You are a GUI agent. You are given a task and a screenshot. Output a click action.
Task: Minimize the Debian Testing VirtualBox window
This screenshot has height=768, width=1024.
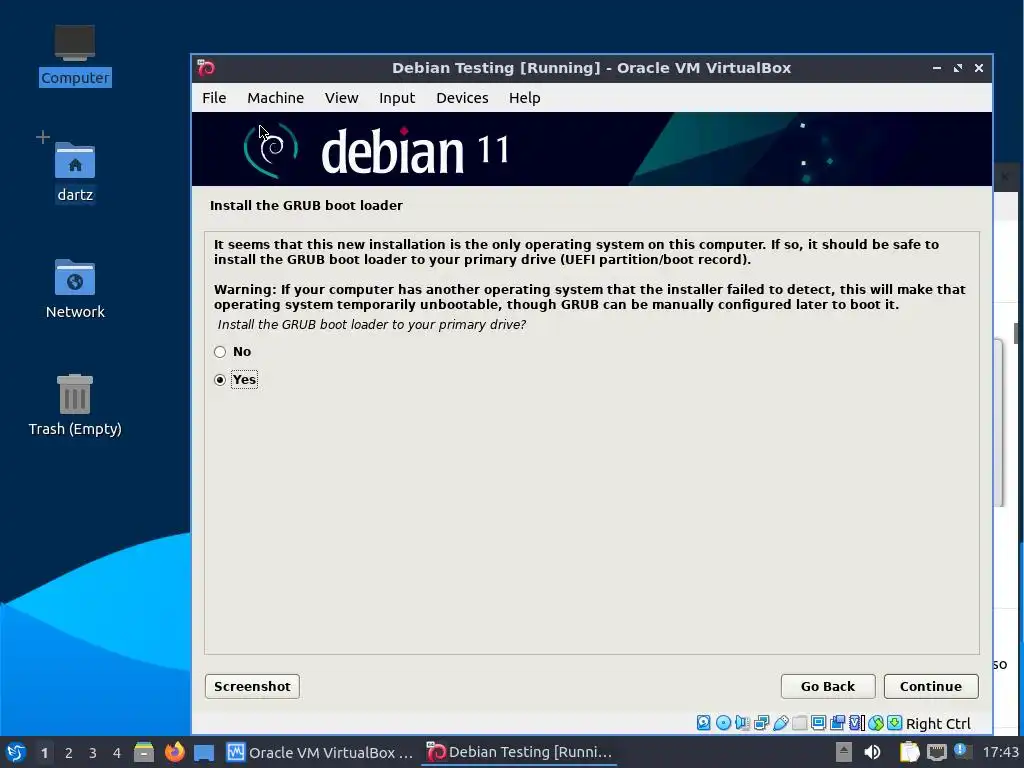(x=936, y=68)
